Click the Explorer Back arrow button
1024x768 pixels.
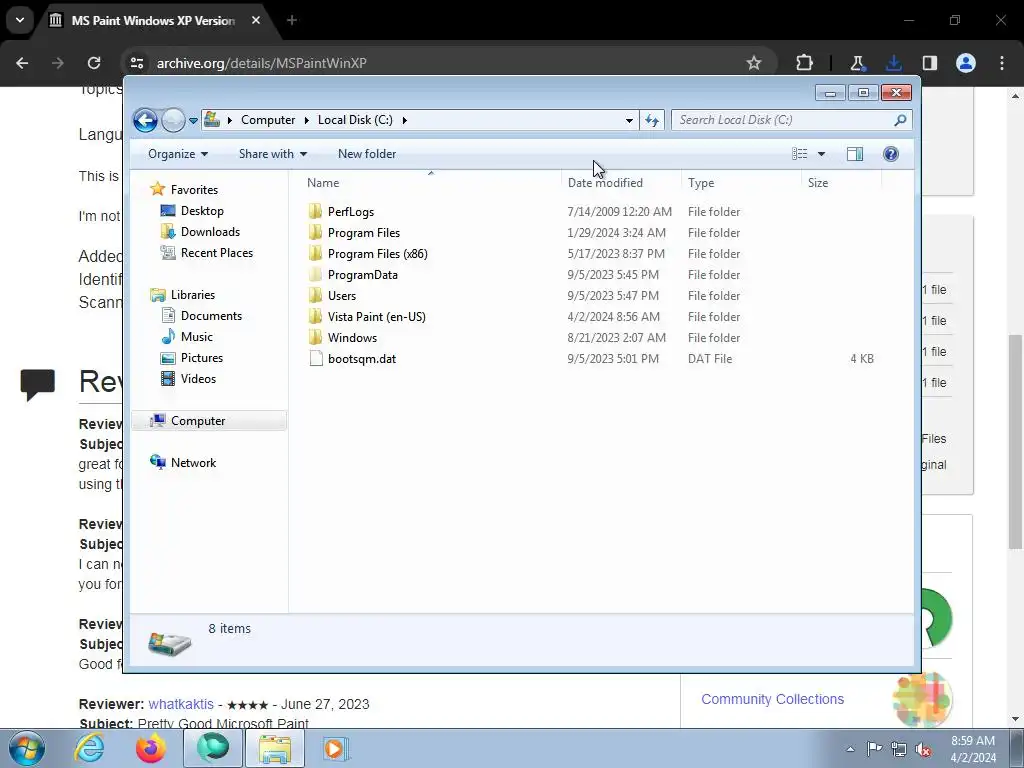point(145,120)
